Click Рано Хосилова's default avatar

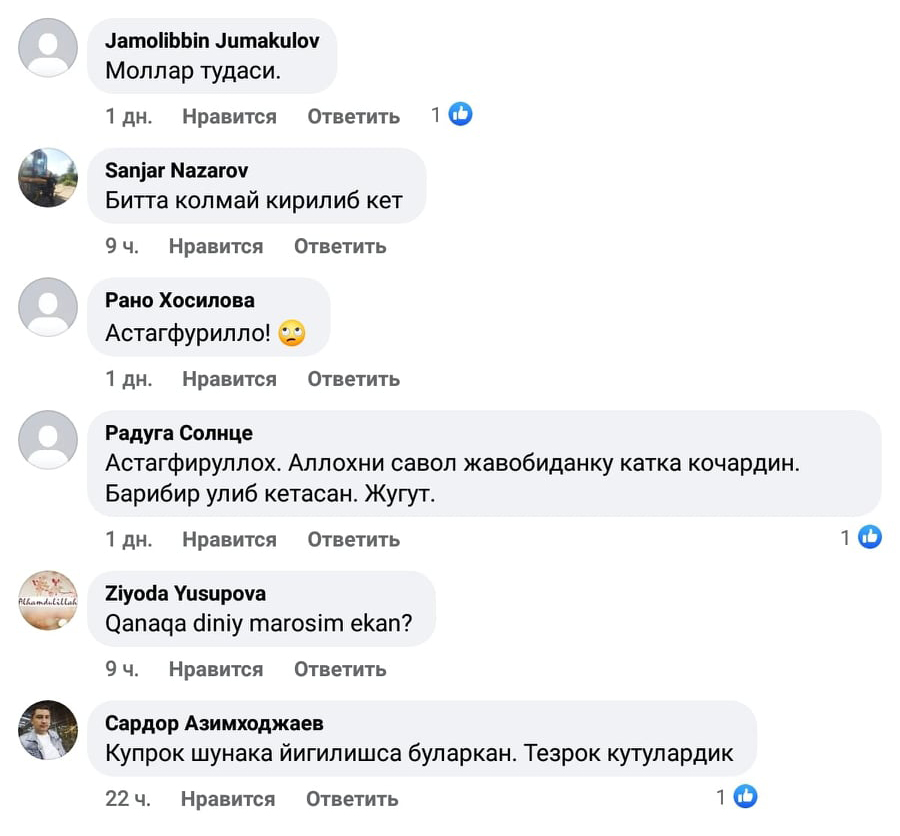pyautogui.click(x=48, y=307)
